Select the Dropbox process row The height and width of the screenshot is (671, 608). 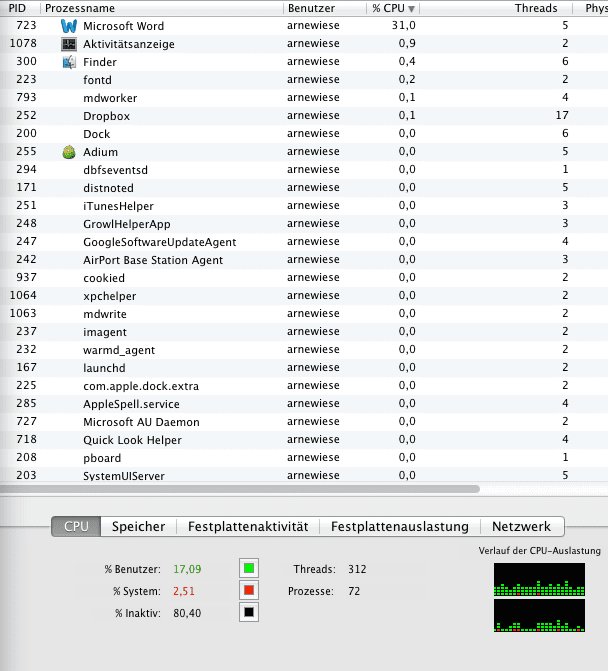click(x=304, y=116)
